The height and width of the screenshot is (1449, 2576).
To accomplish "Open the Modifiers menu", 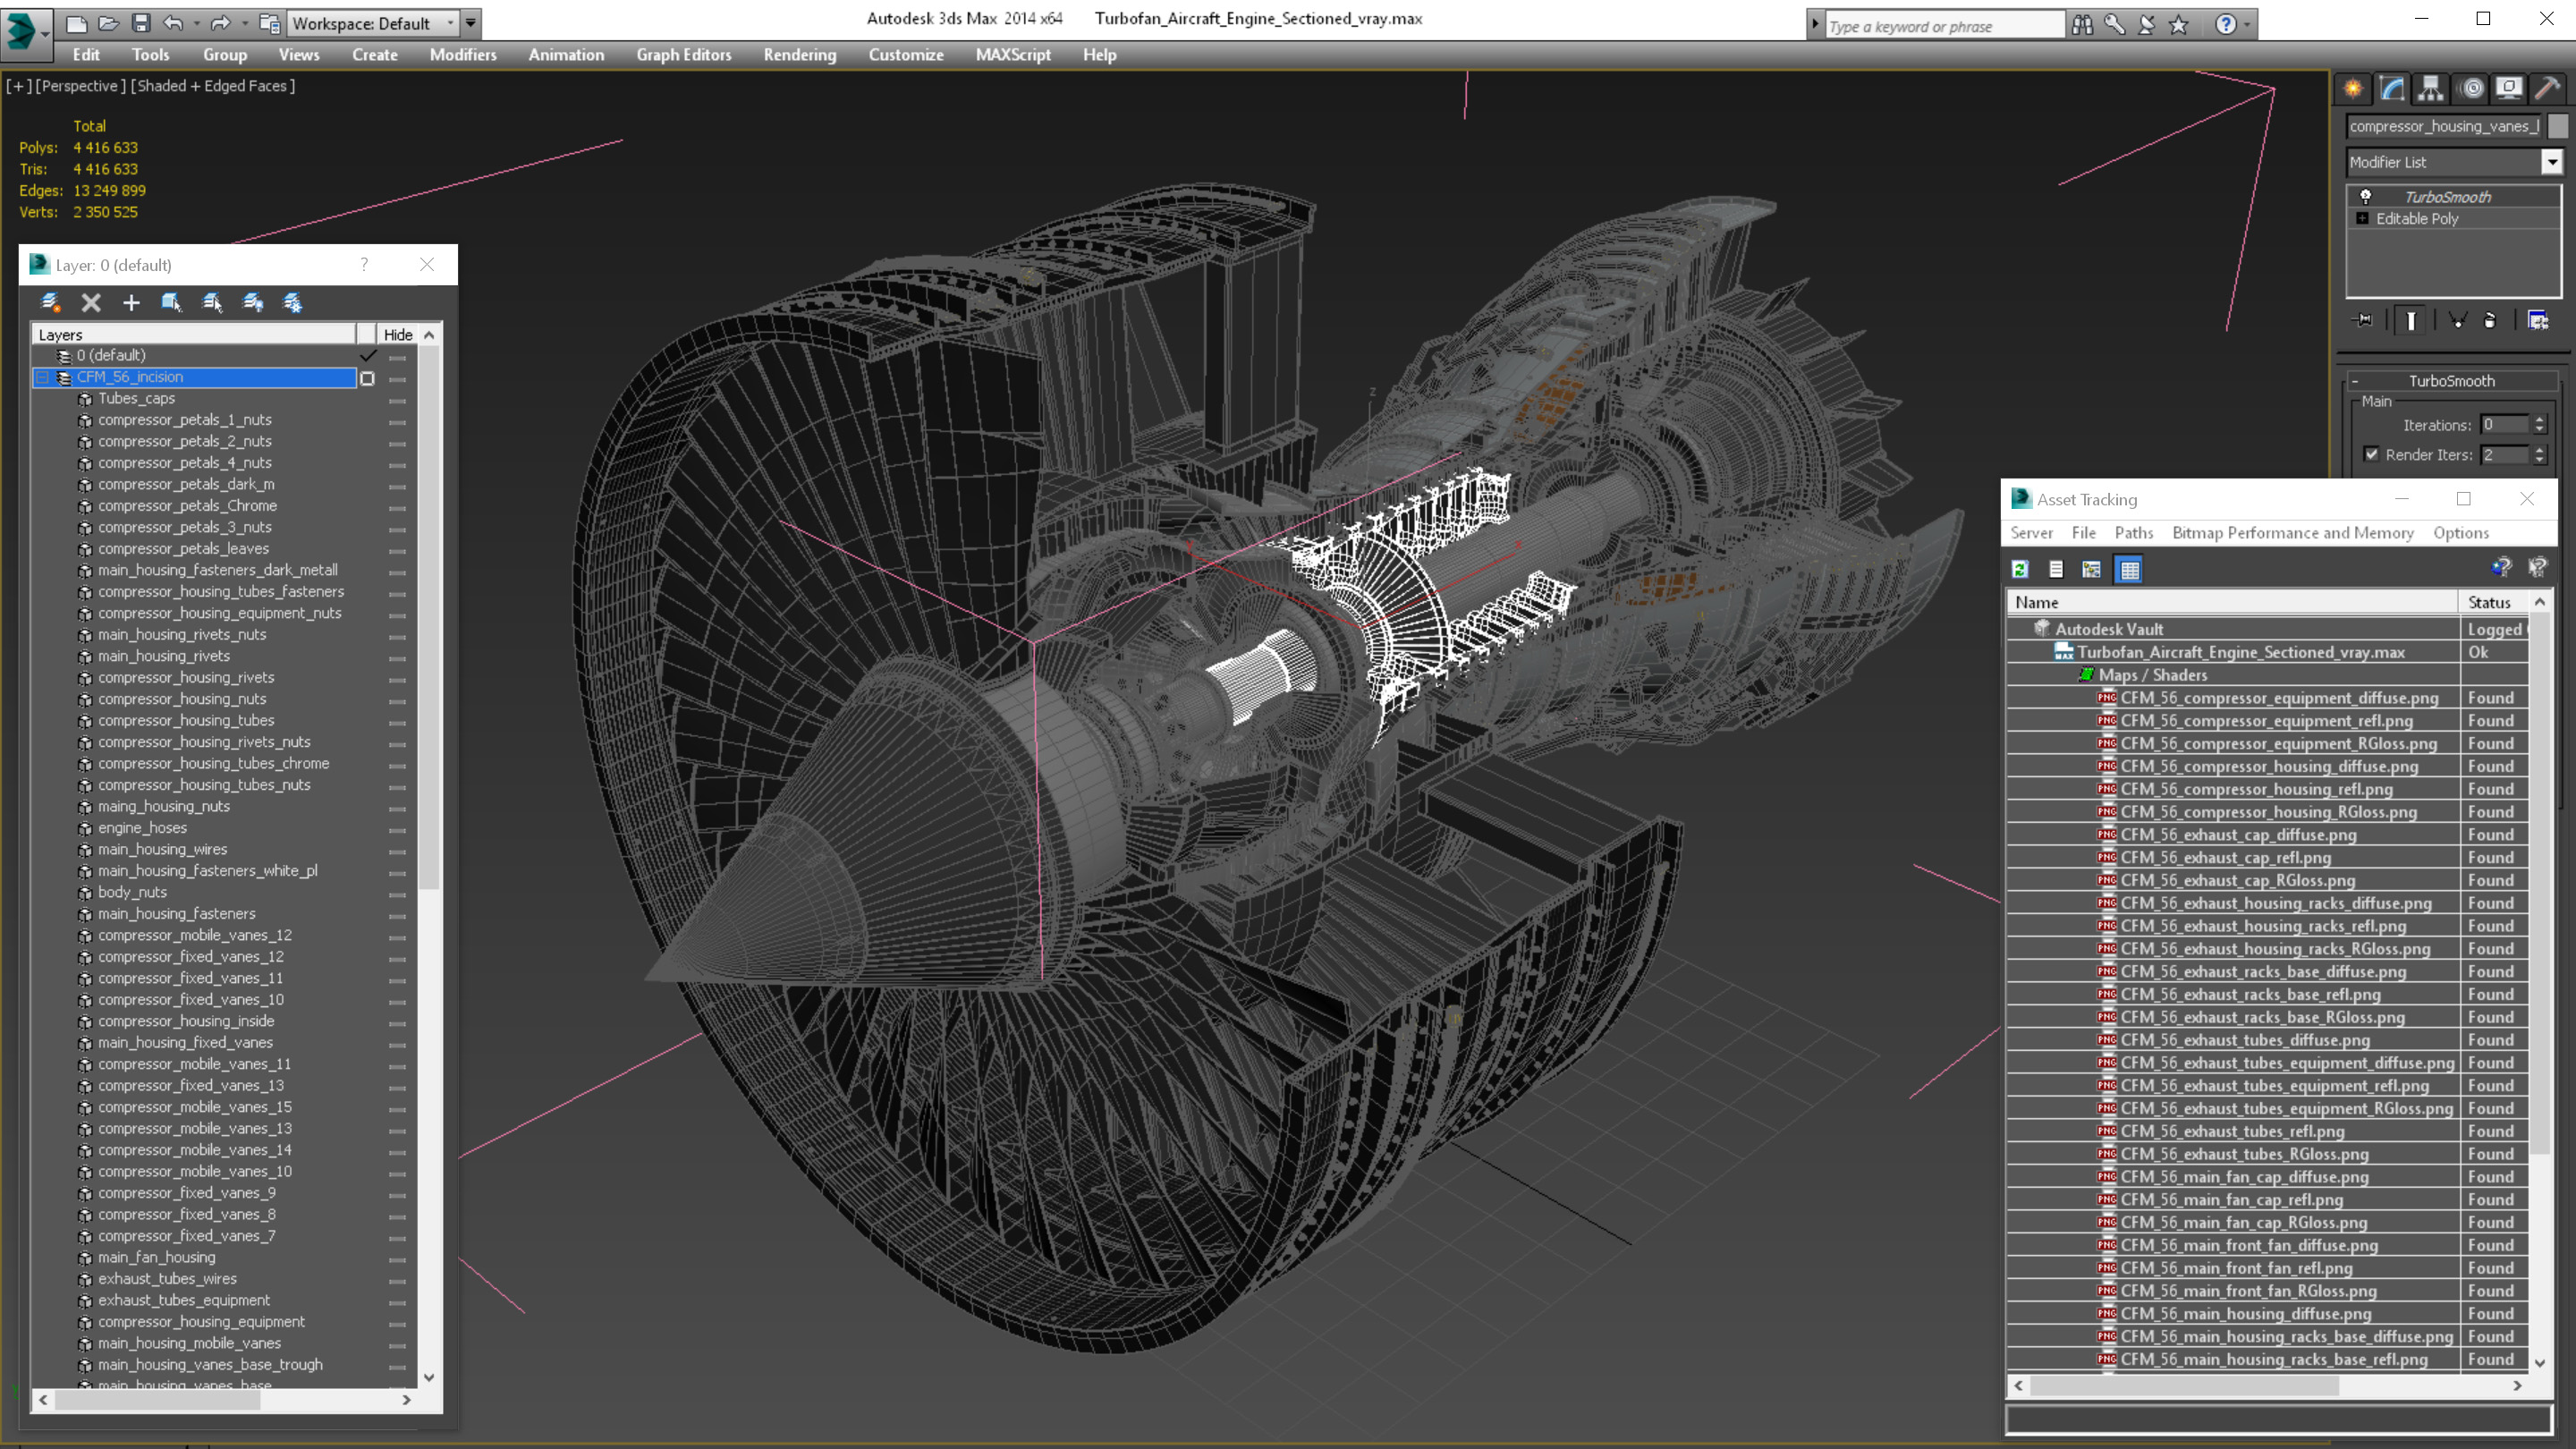I will (463, 55).
